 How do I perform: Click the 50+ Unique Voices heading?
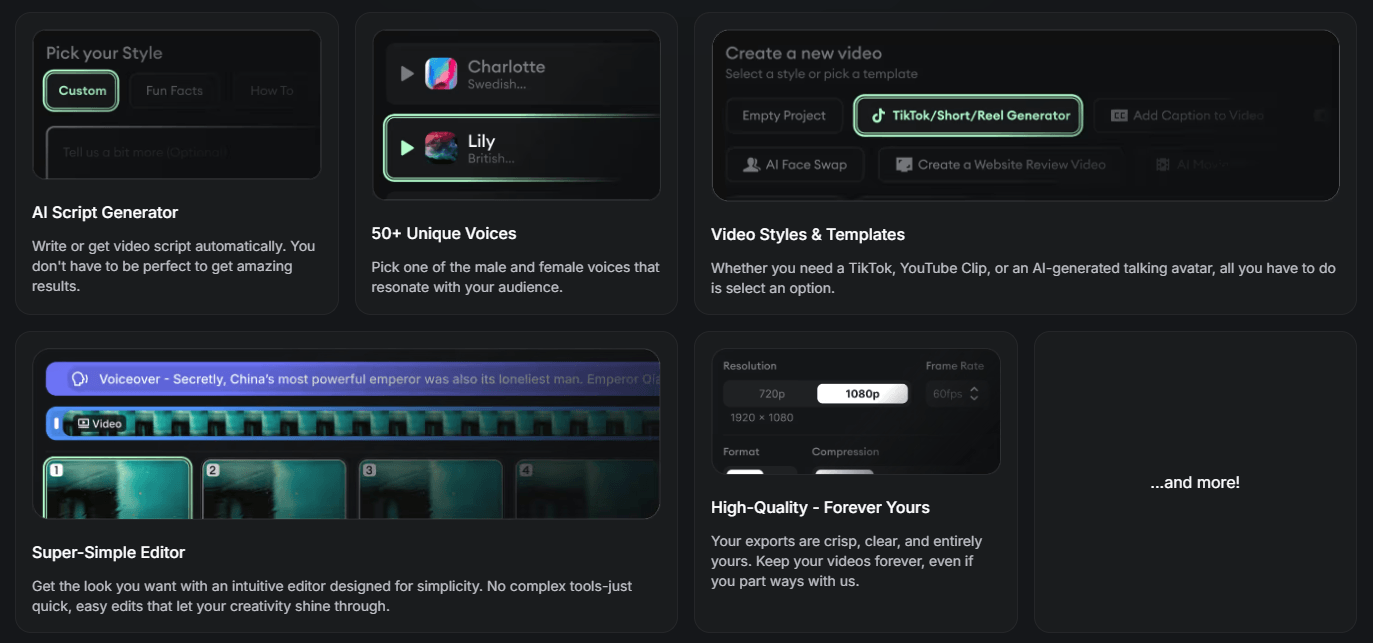point(444,233)
